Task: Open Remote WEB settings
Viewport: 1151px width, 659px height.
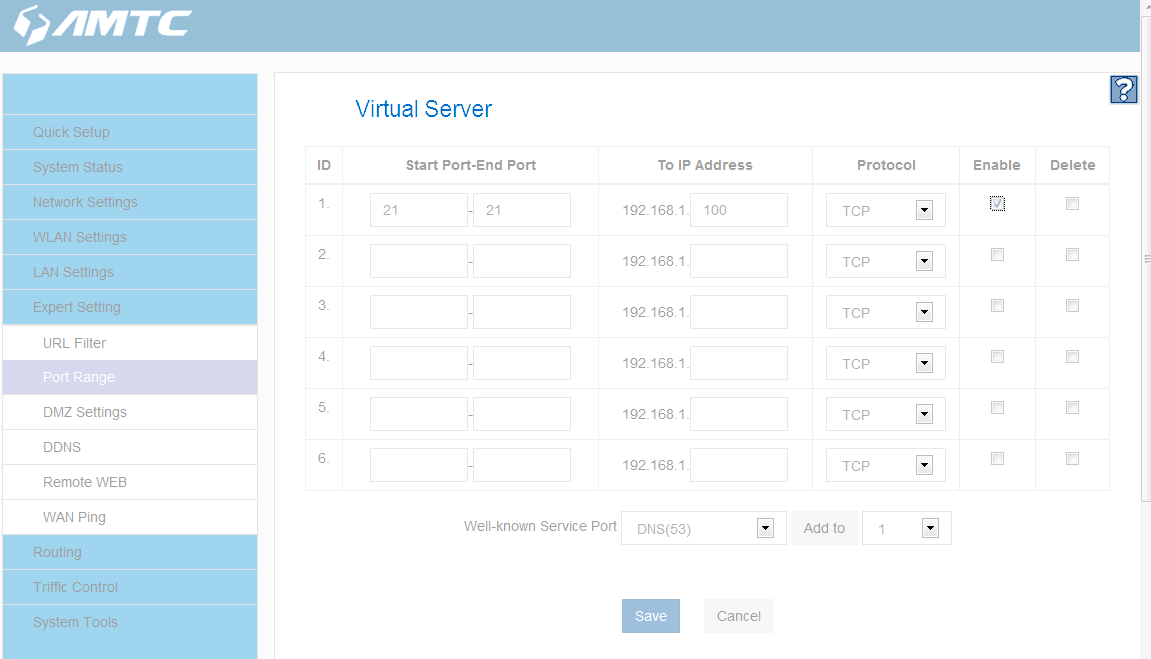Action: [x=130, y=482]
